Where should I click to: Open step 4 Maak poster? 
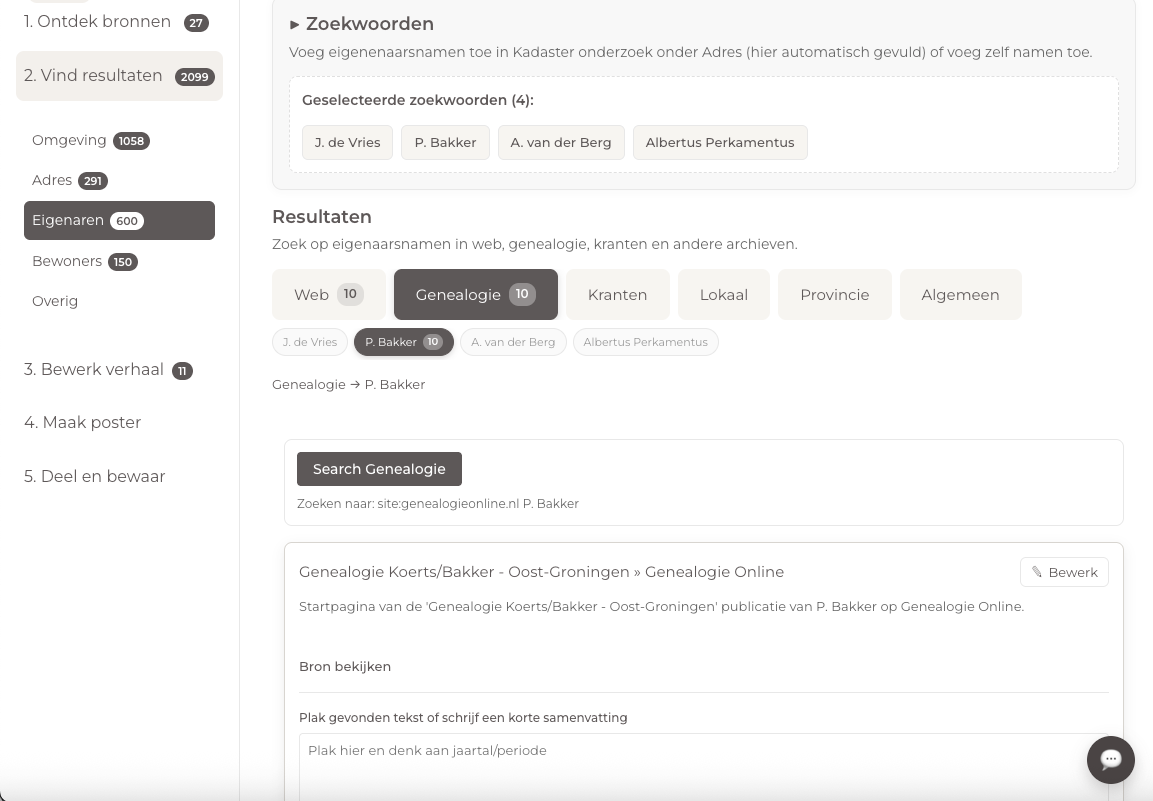click(82, 422)
